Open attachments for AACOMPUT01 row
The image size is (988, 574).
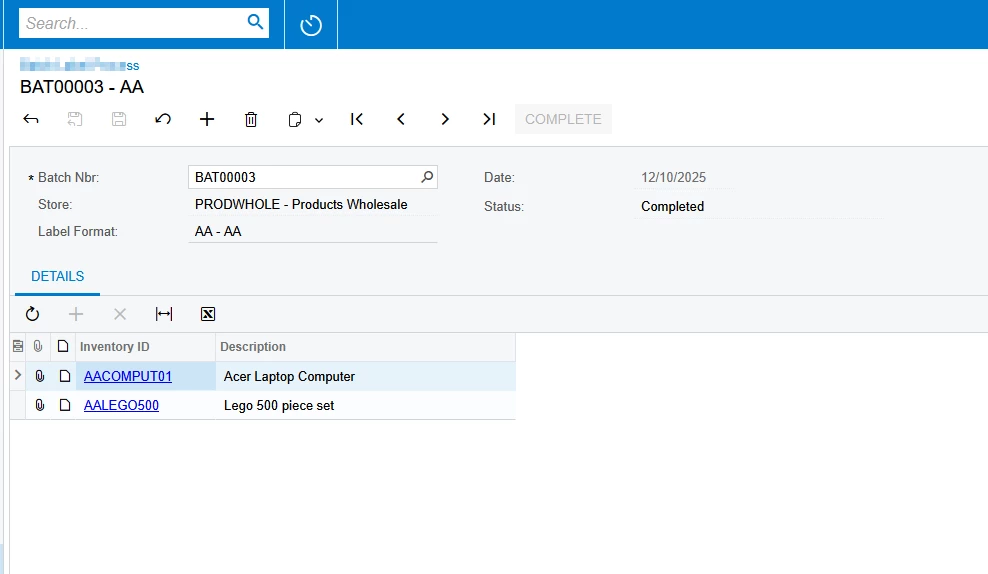39,376
